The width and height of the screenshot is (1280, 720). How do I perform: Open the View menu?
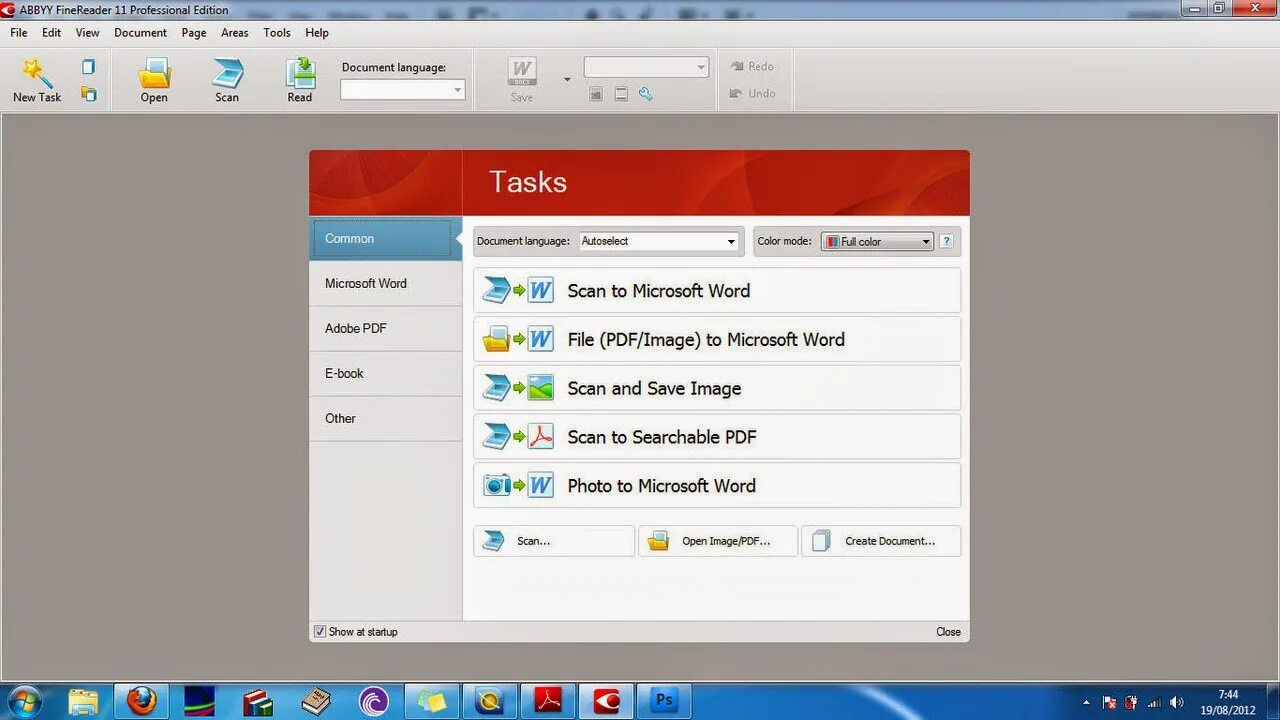click(88, 33)
